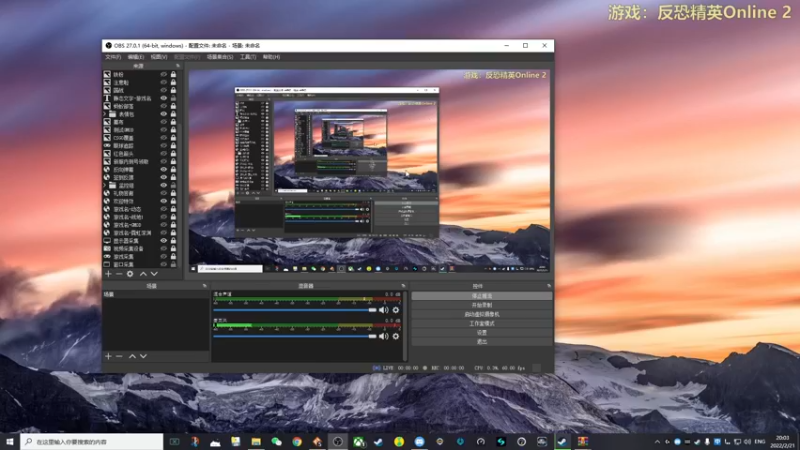Expand the 表情包 source group

105,114
